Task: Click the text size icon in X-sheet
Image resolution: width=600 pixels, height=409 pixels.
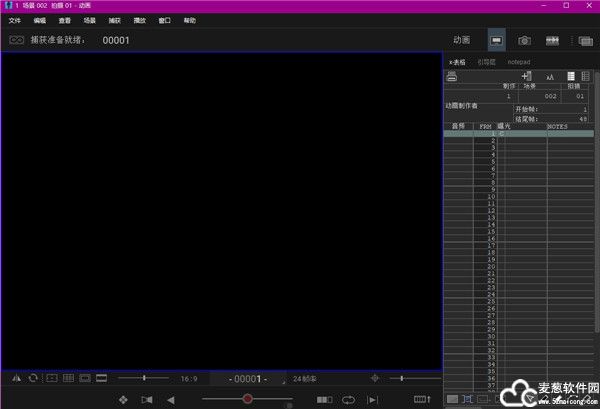Action: point(549,76)
